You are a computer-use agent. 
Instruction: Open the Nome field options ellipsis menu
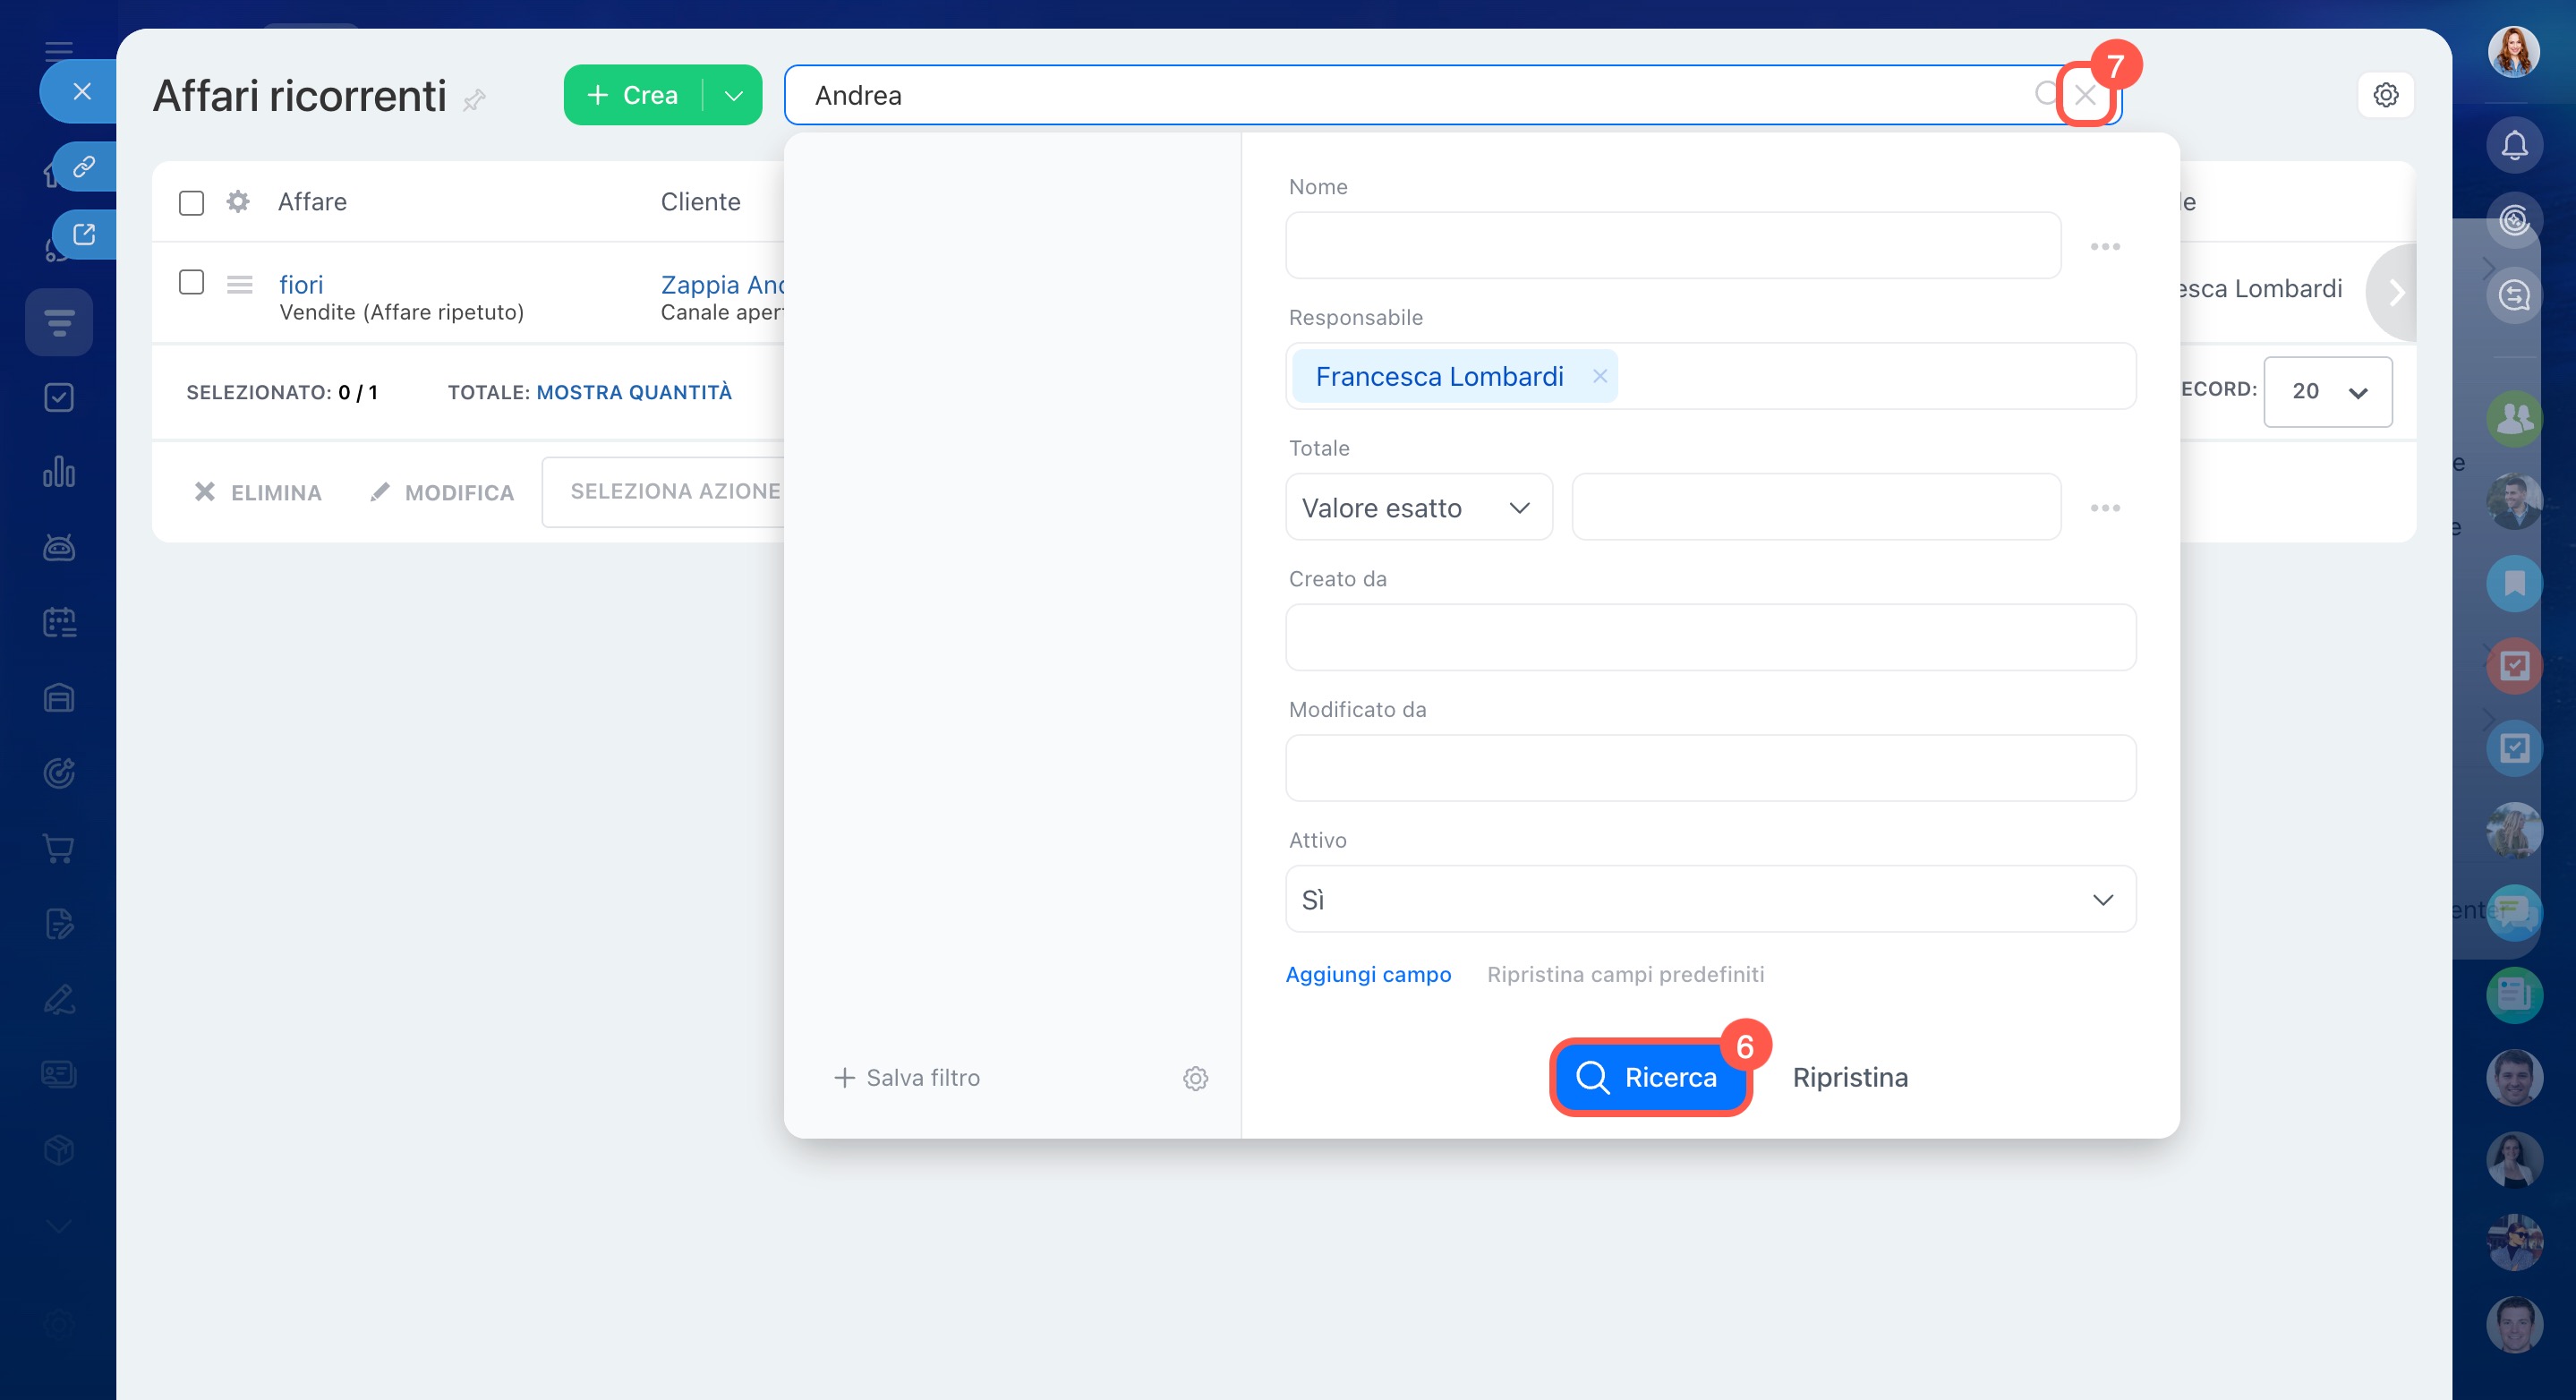(x=2104, y=246)
